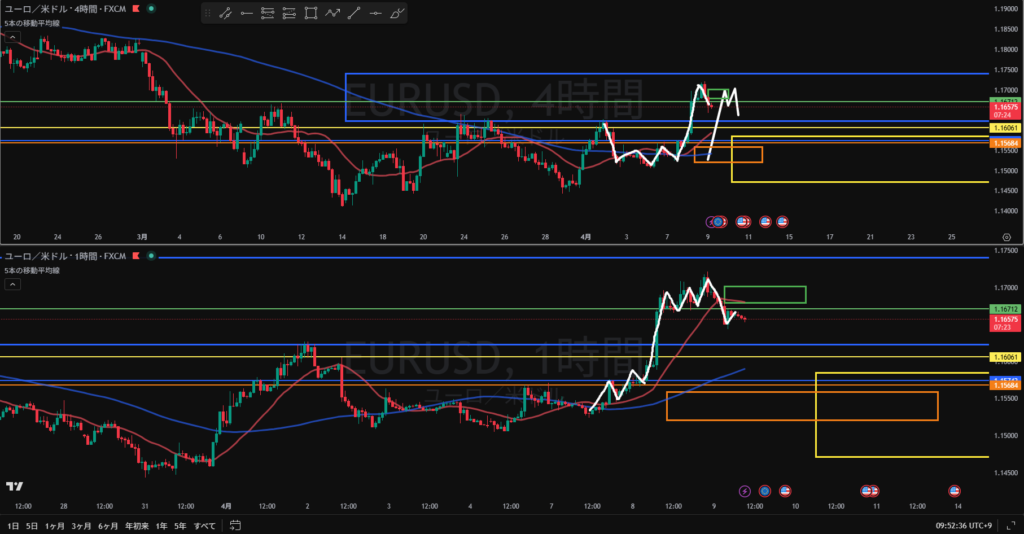Click the red flag beside 4-hour symbol title
1024x534 pixels.
tap(136, 8)
